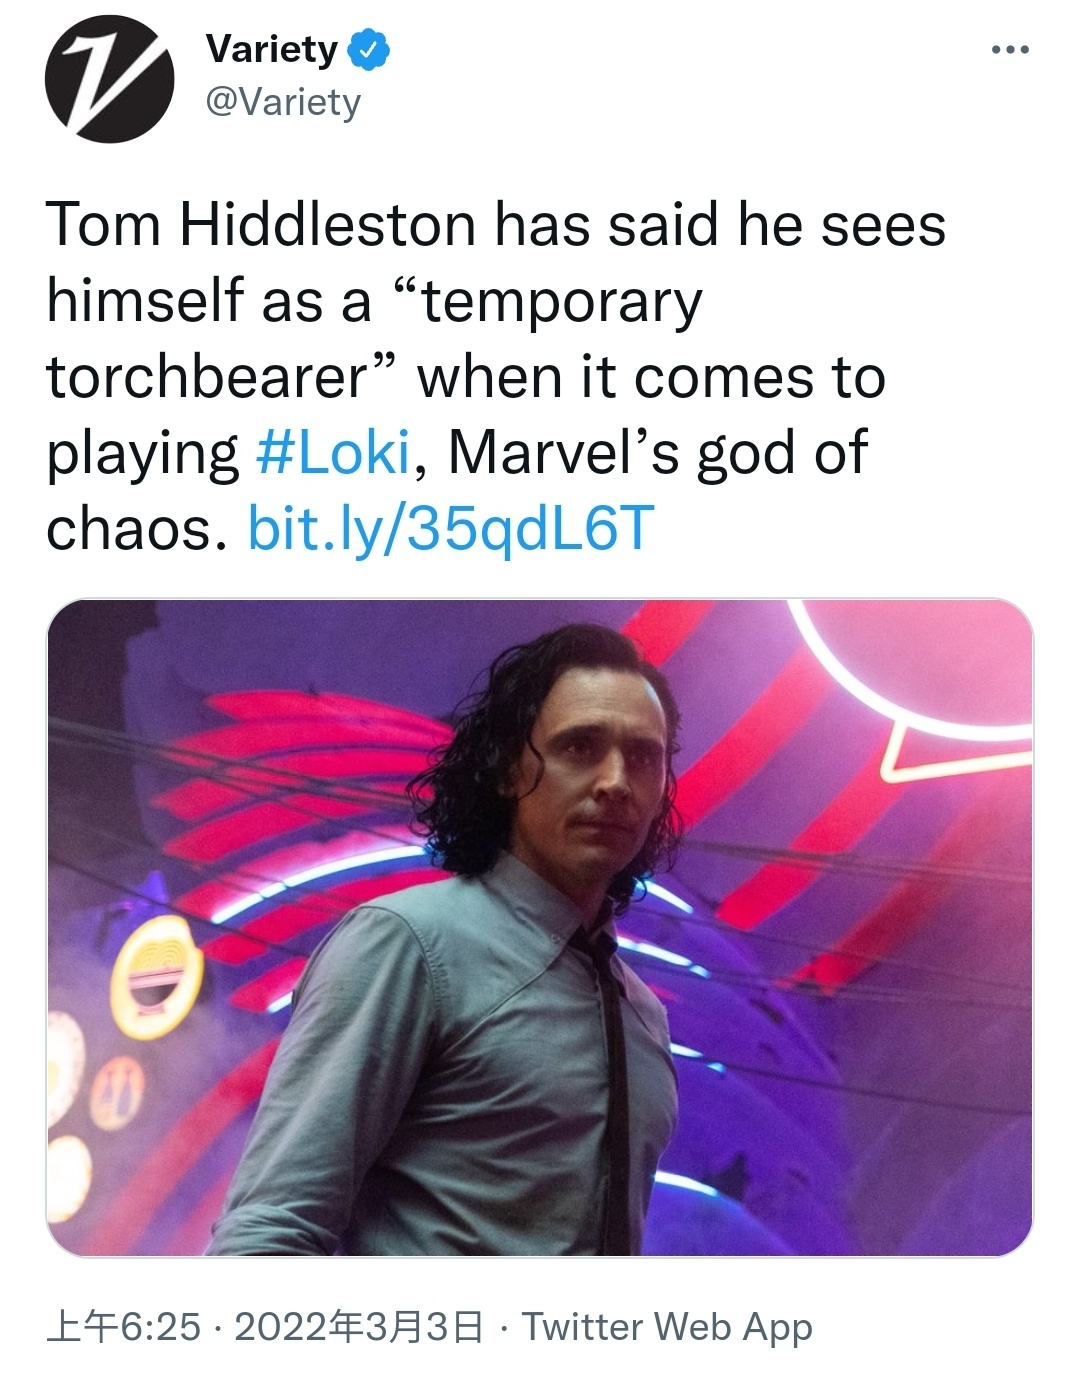Click the blue verified checkmark badge
The image size is (1080, 1374).
tap(368, 50)
